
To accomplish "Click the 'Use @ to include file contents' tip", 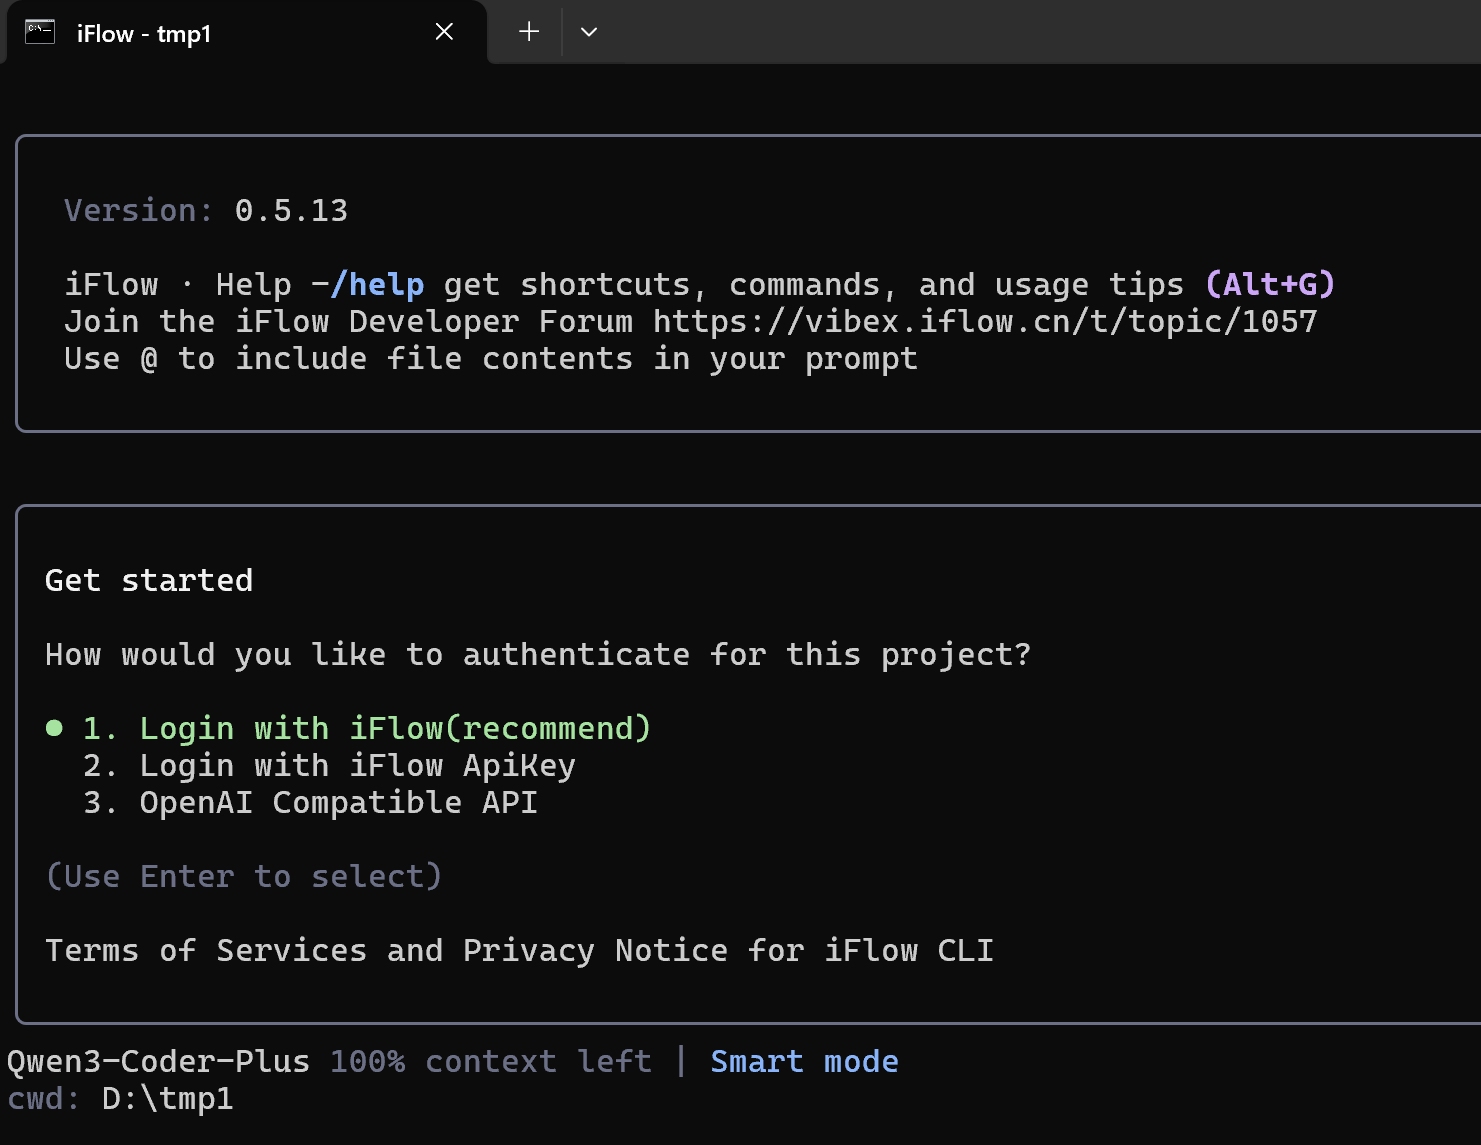I will click(x=491, y=358).
